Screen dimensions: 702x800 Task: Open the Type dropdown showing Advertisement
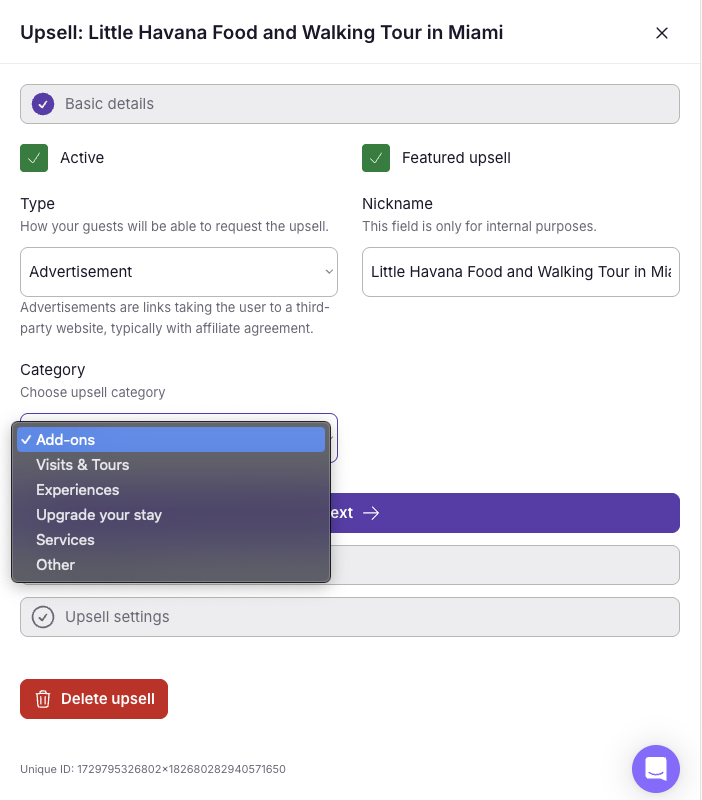point(179,272)
